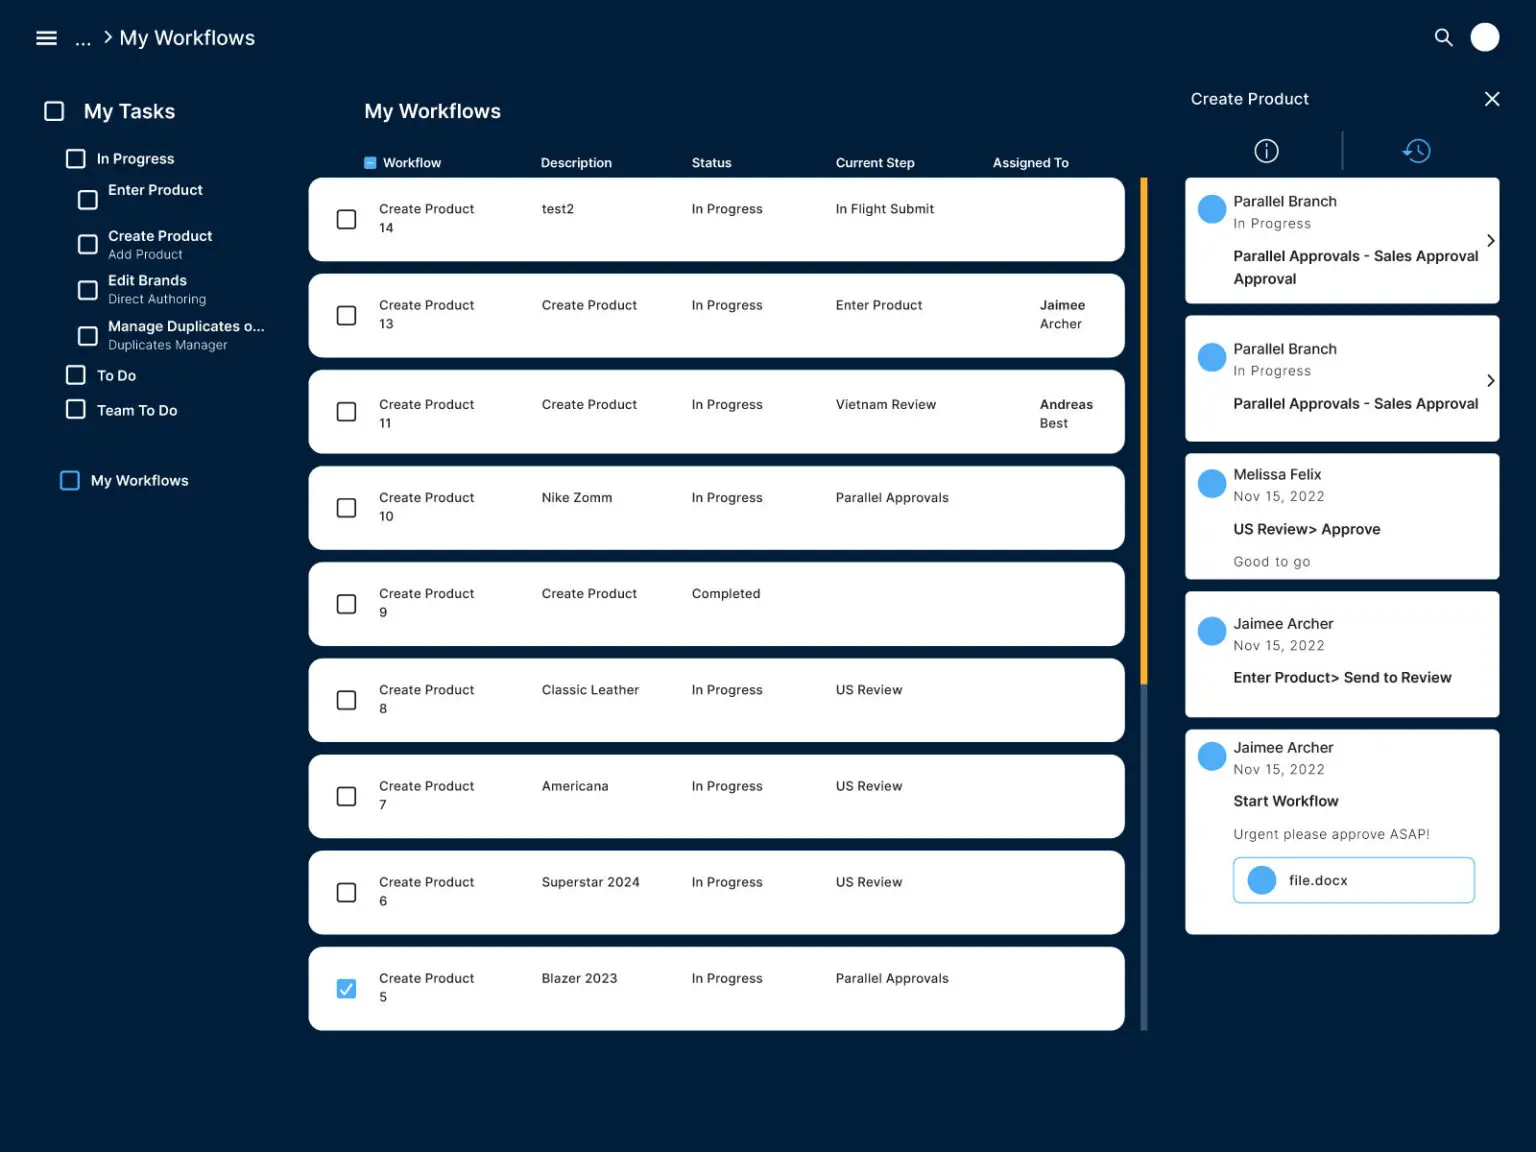Close the Create Product side panel
The height and width of the screenshot is (1152, 1536).
1492,99
